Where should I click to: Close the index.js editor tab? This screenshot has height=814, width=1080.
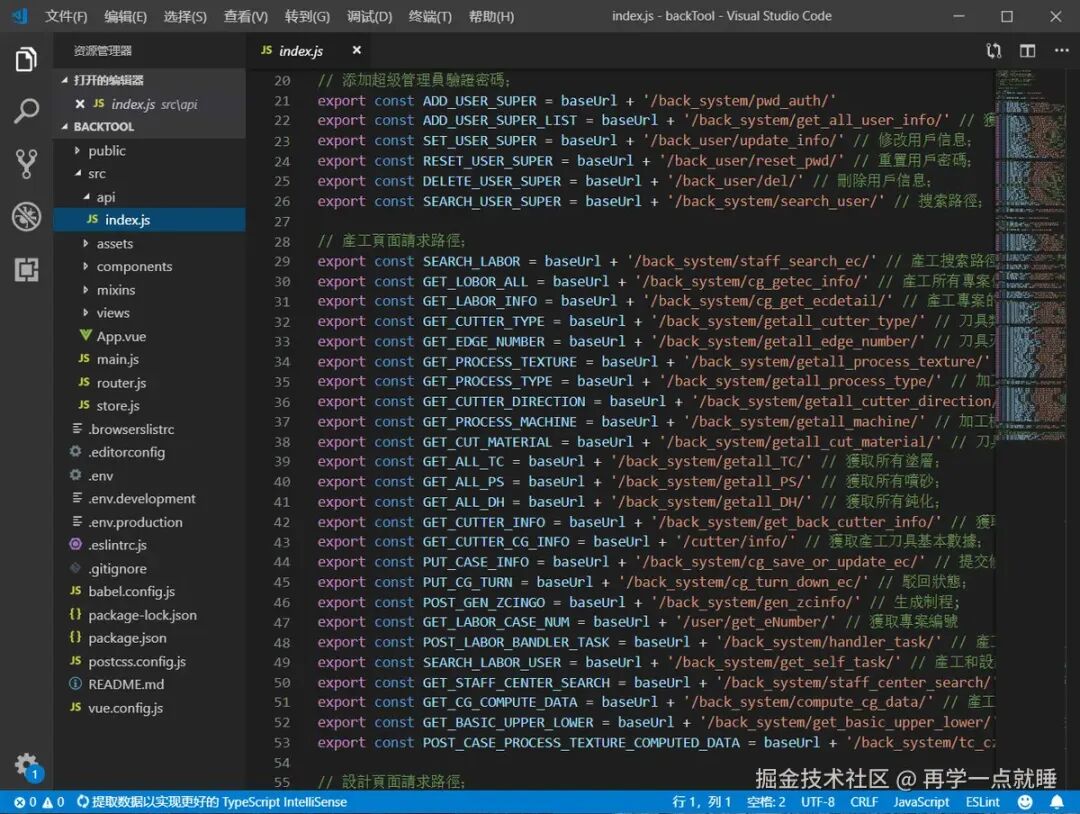357,50
